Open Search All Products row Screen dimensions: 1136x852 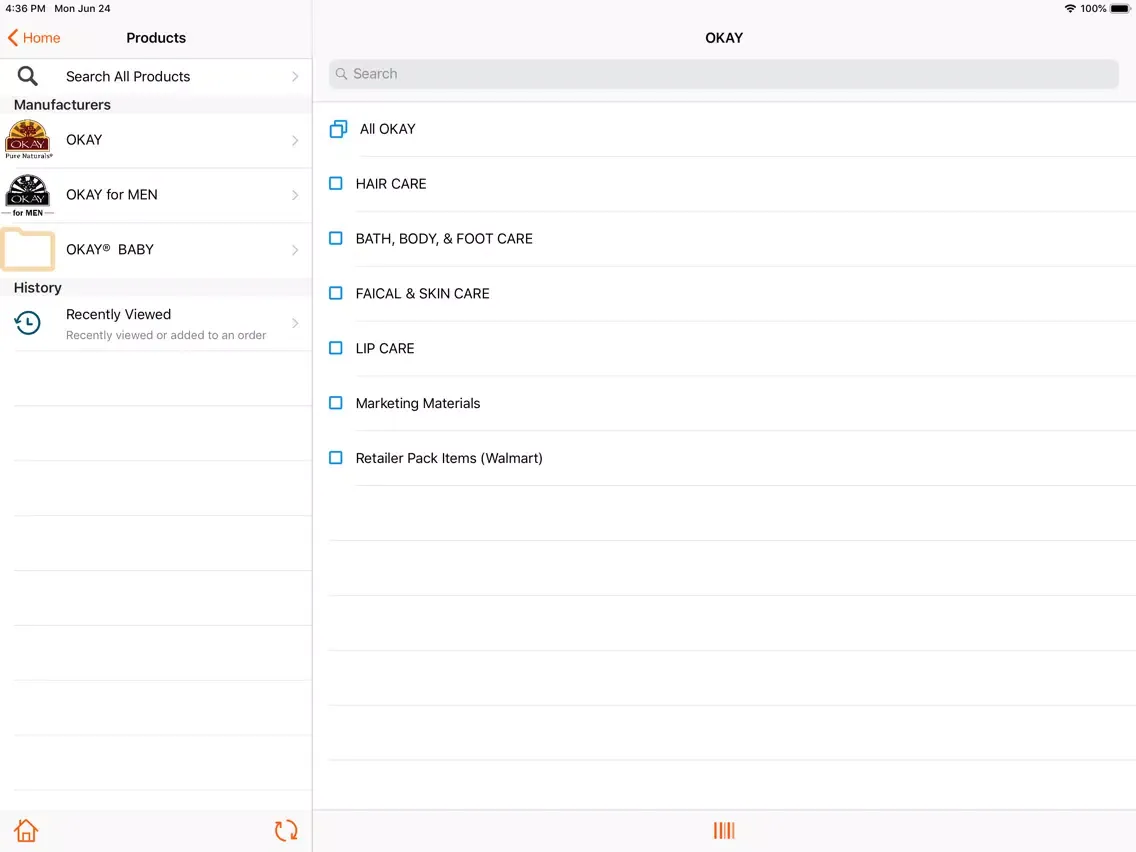tap(156, 76)
